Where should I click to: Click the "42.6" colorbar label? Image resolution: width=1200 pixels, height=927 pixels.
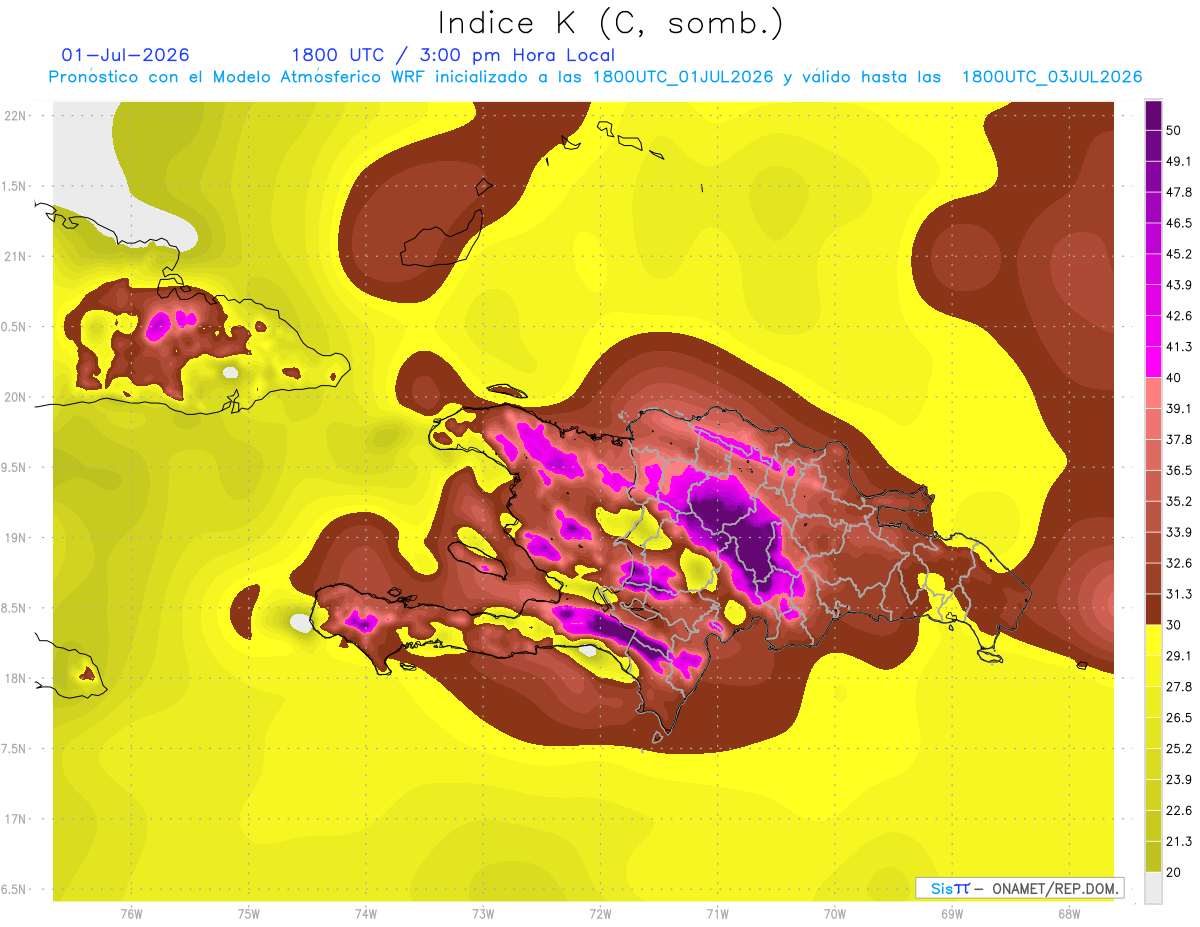point(1179,316)
